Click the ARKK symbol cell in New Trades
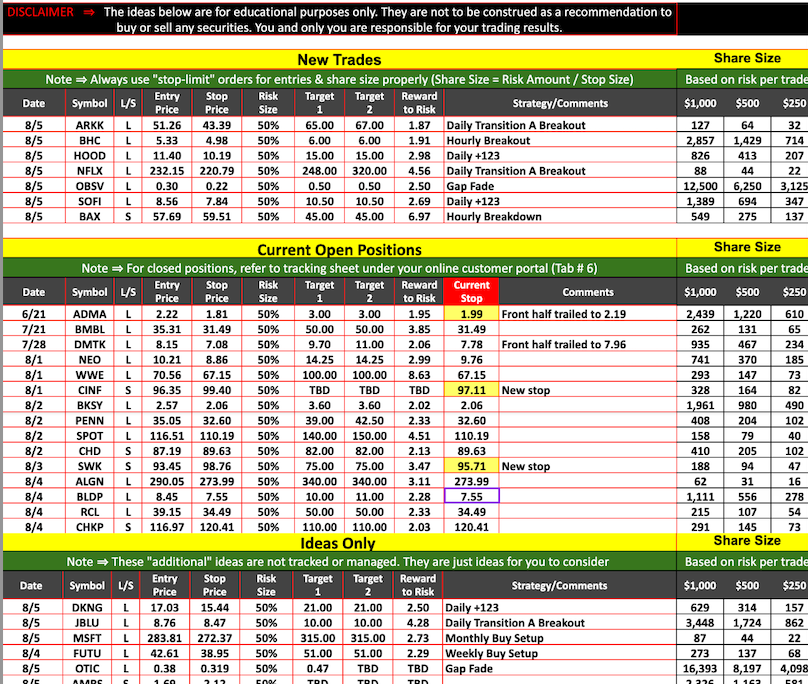The width and height of the screenshot is (808, 684). point(89,125)
